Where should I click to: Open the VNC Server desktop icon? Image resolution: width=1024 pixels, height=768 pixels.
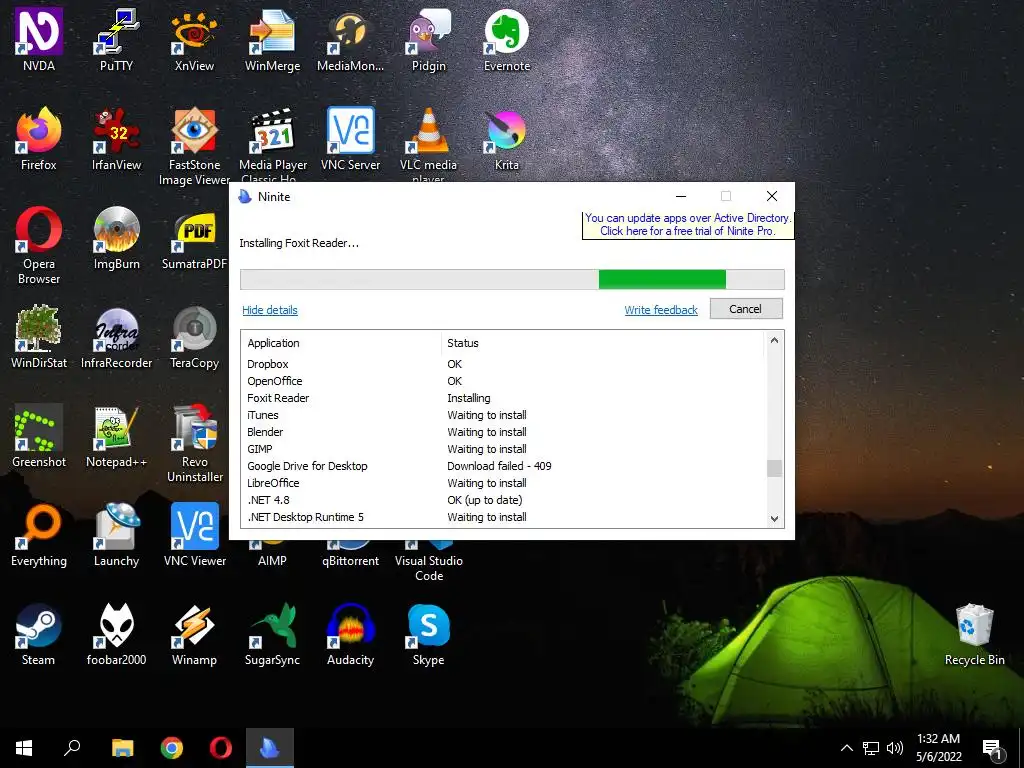350,138
